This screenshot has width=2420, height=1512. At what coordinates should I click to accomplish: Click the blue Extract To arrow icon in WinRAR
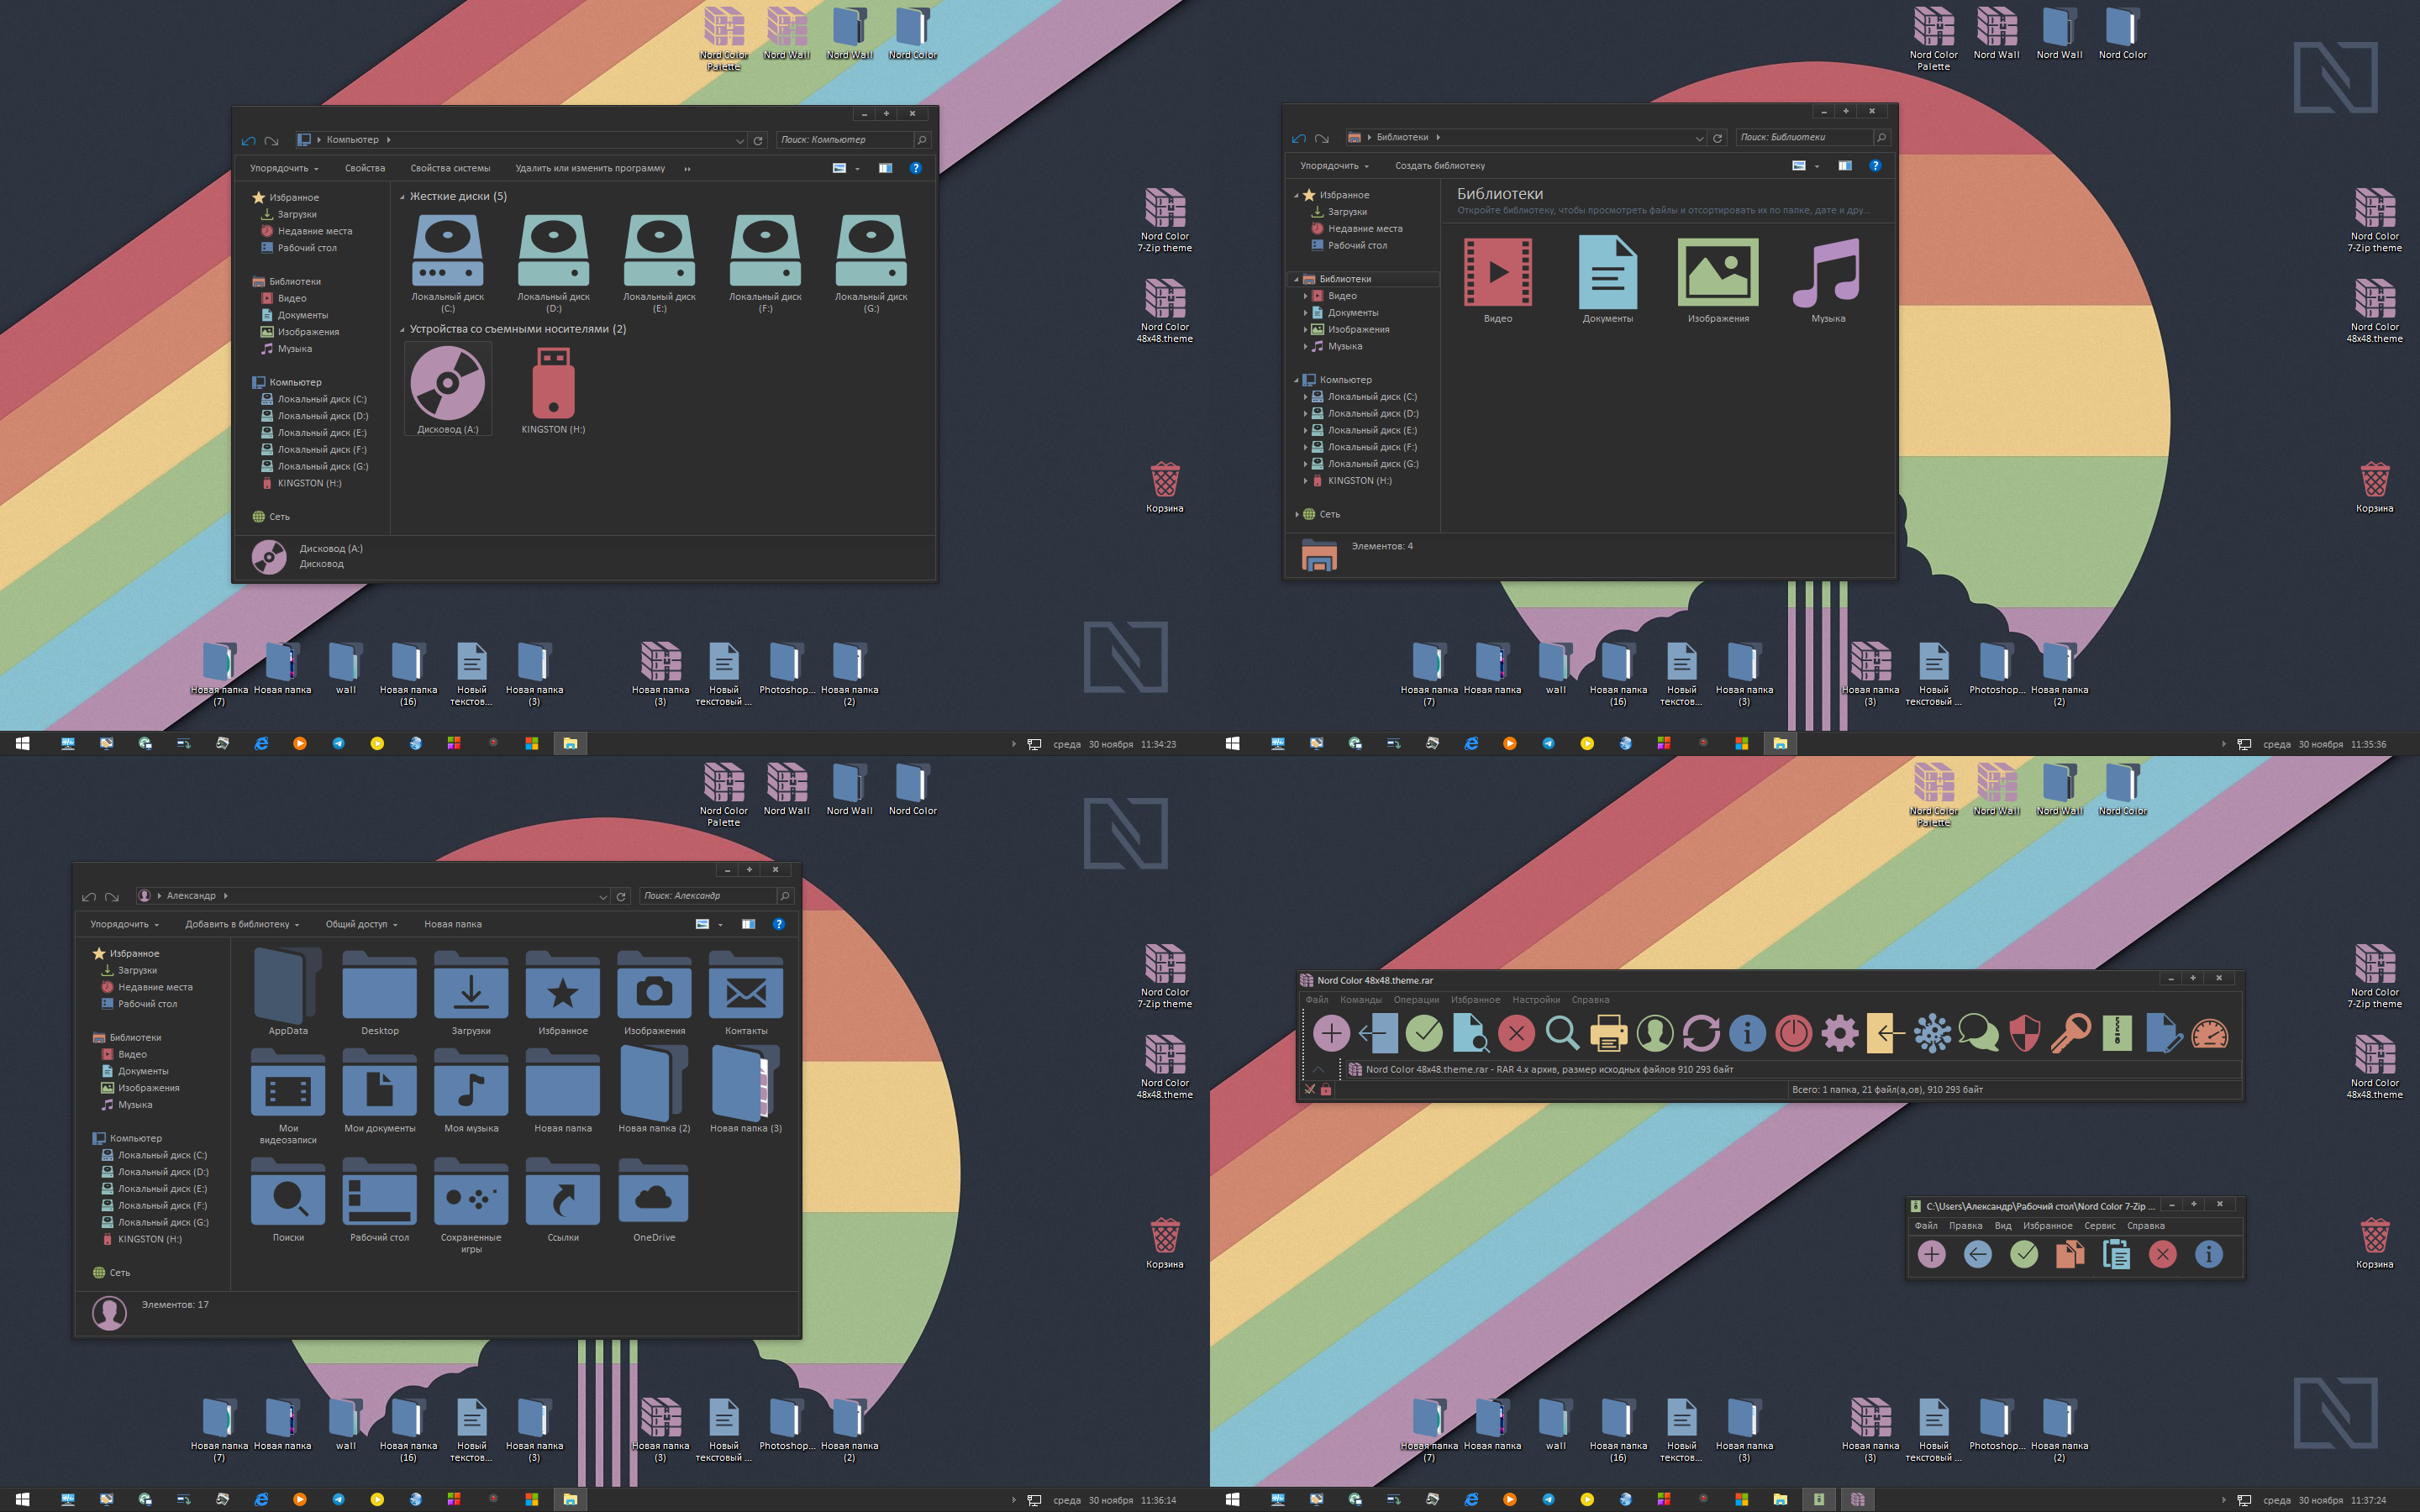tap(1378, 1033)
